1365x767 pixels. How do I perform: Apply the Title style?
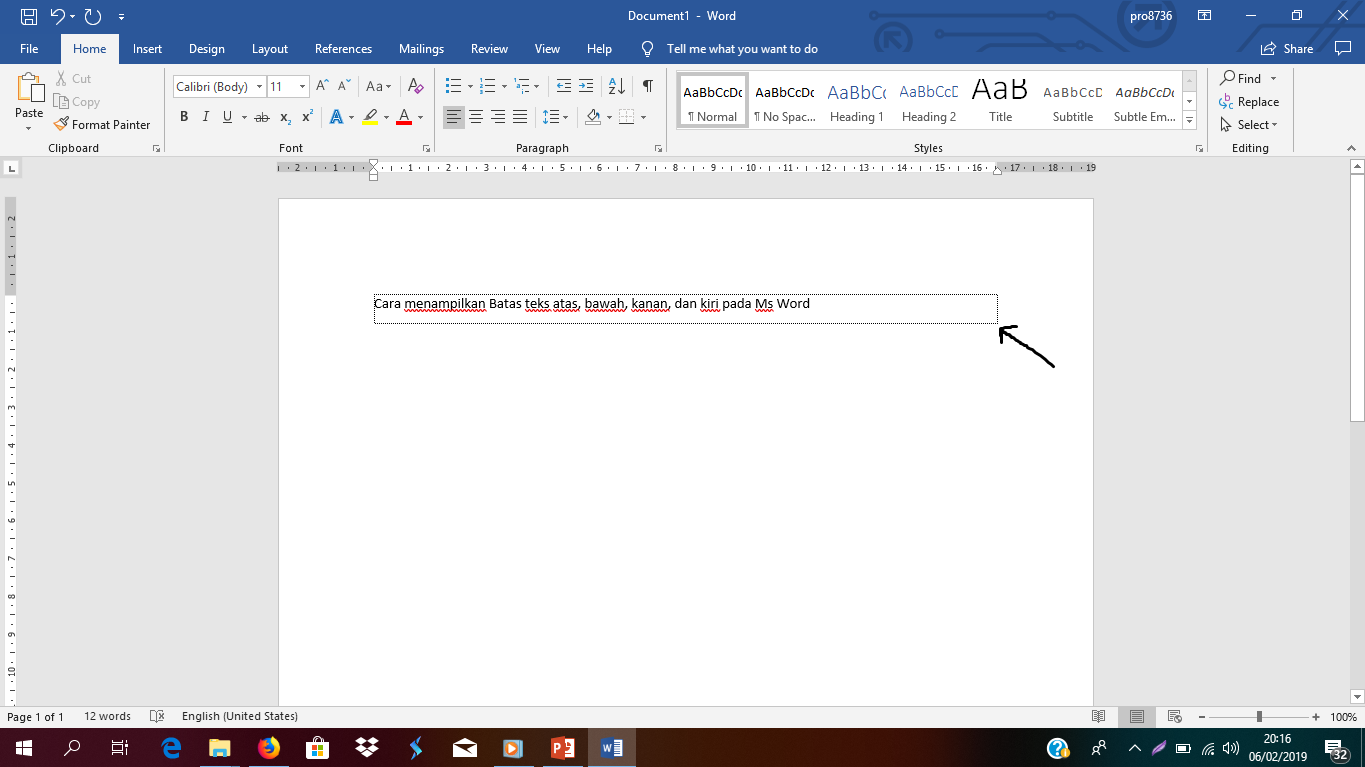coord(1000,101)
